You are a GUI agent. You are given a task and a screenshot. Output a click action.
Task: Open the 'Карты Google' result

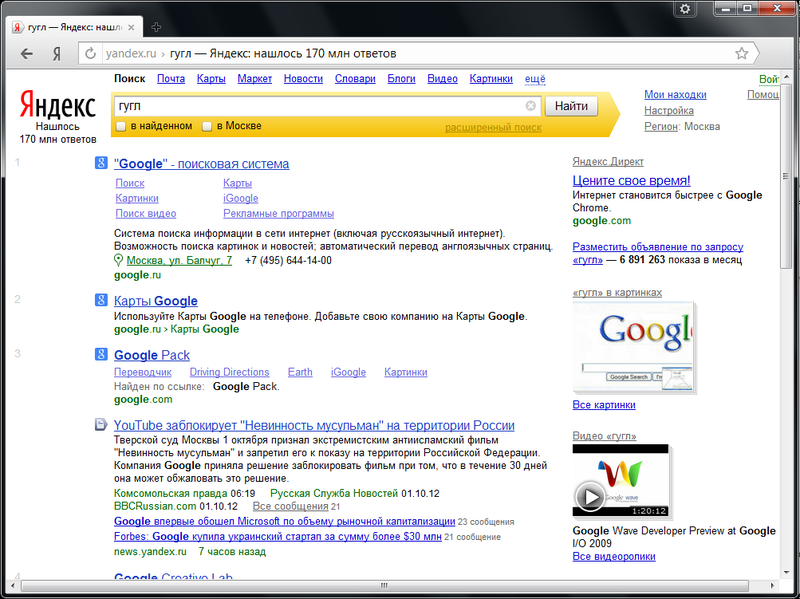pos(156,301)
